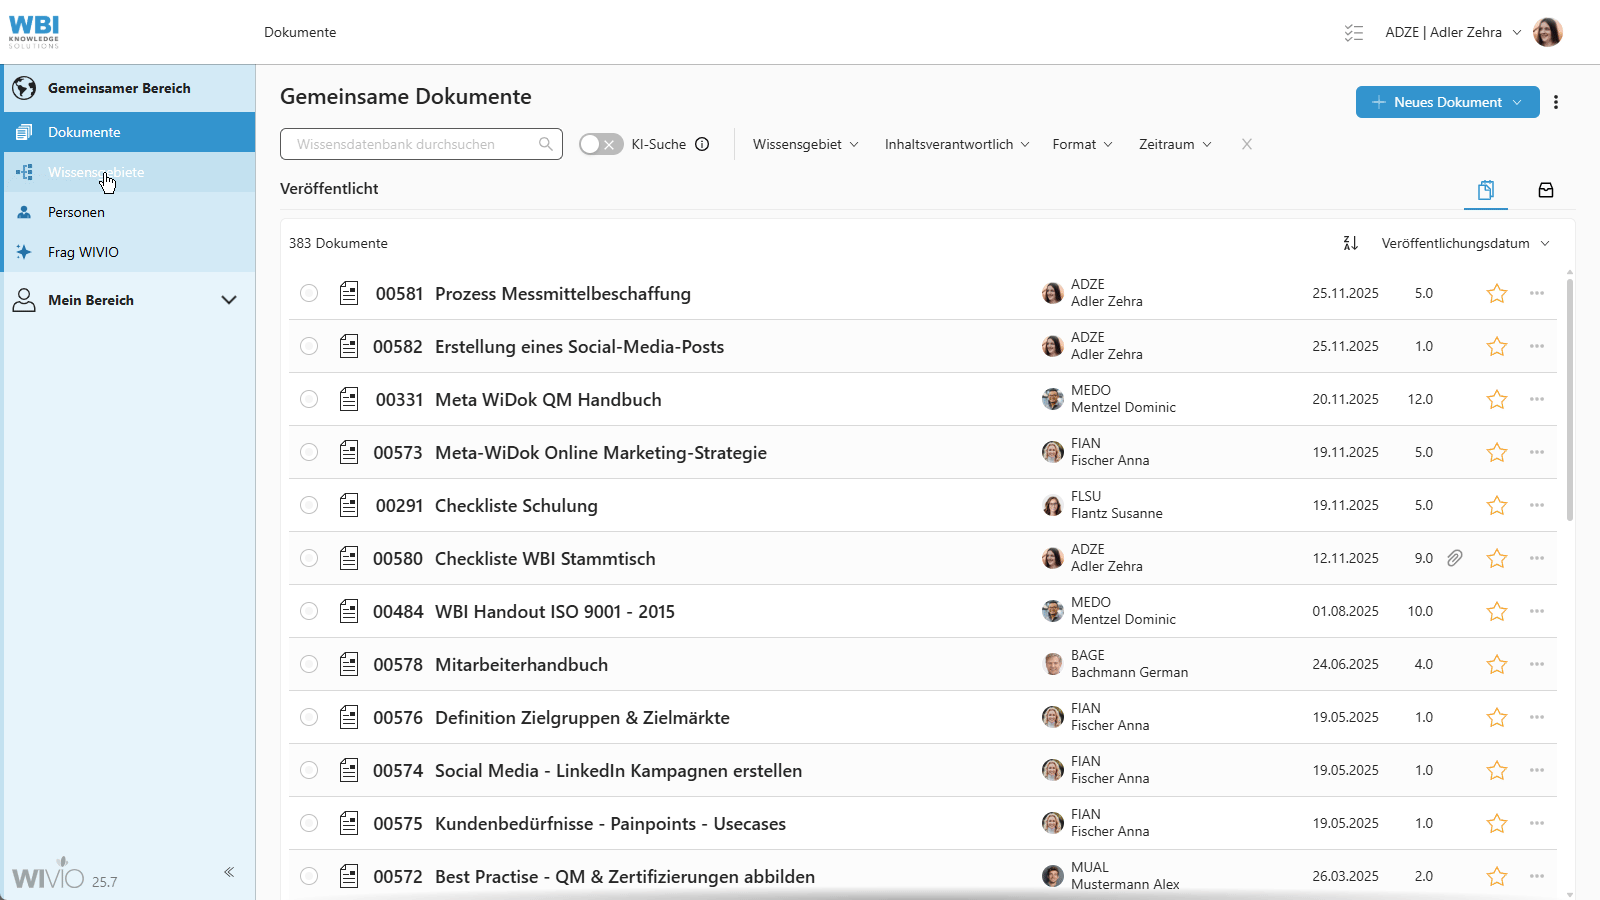1600x900 pixels.
Task: Go to Personen in the sidebar
Action: tap(76, 212)
